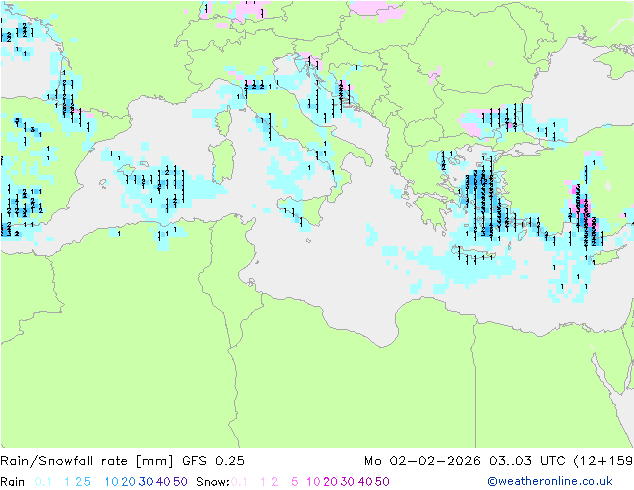The width and height of the screenshot is (634, 490).
Task: Click the '03..03 UTC' time label
Action: click(528, 461)
